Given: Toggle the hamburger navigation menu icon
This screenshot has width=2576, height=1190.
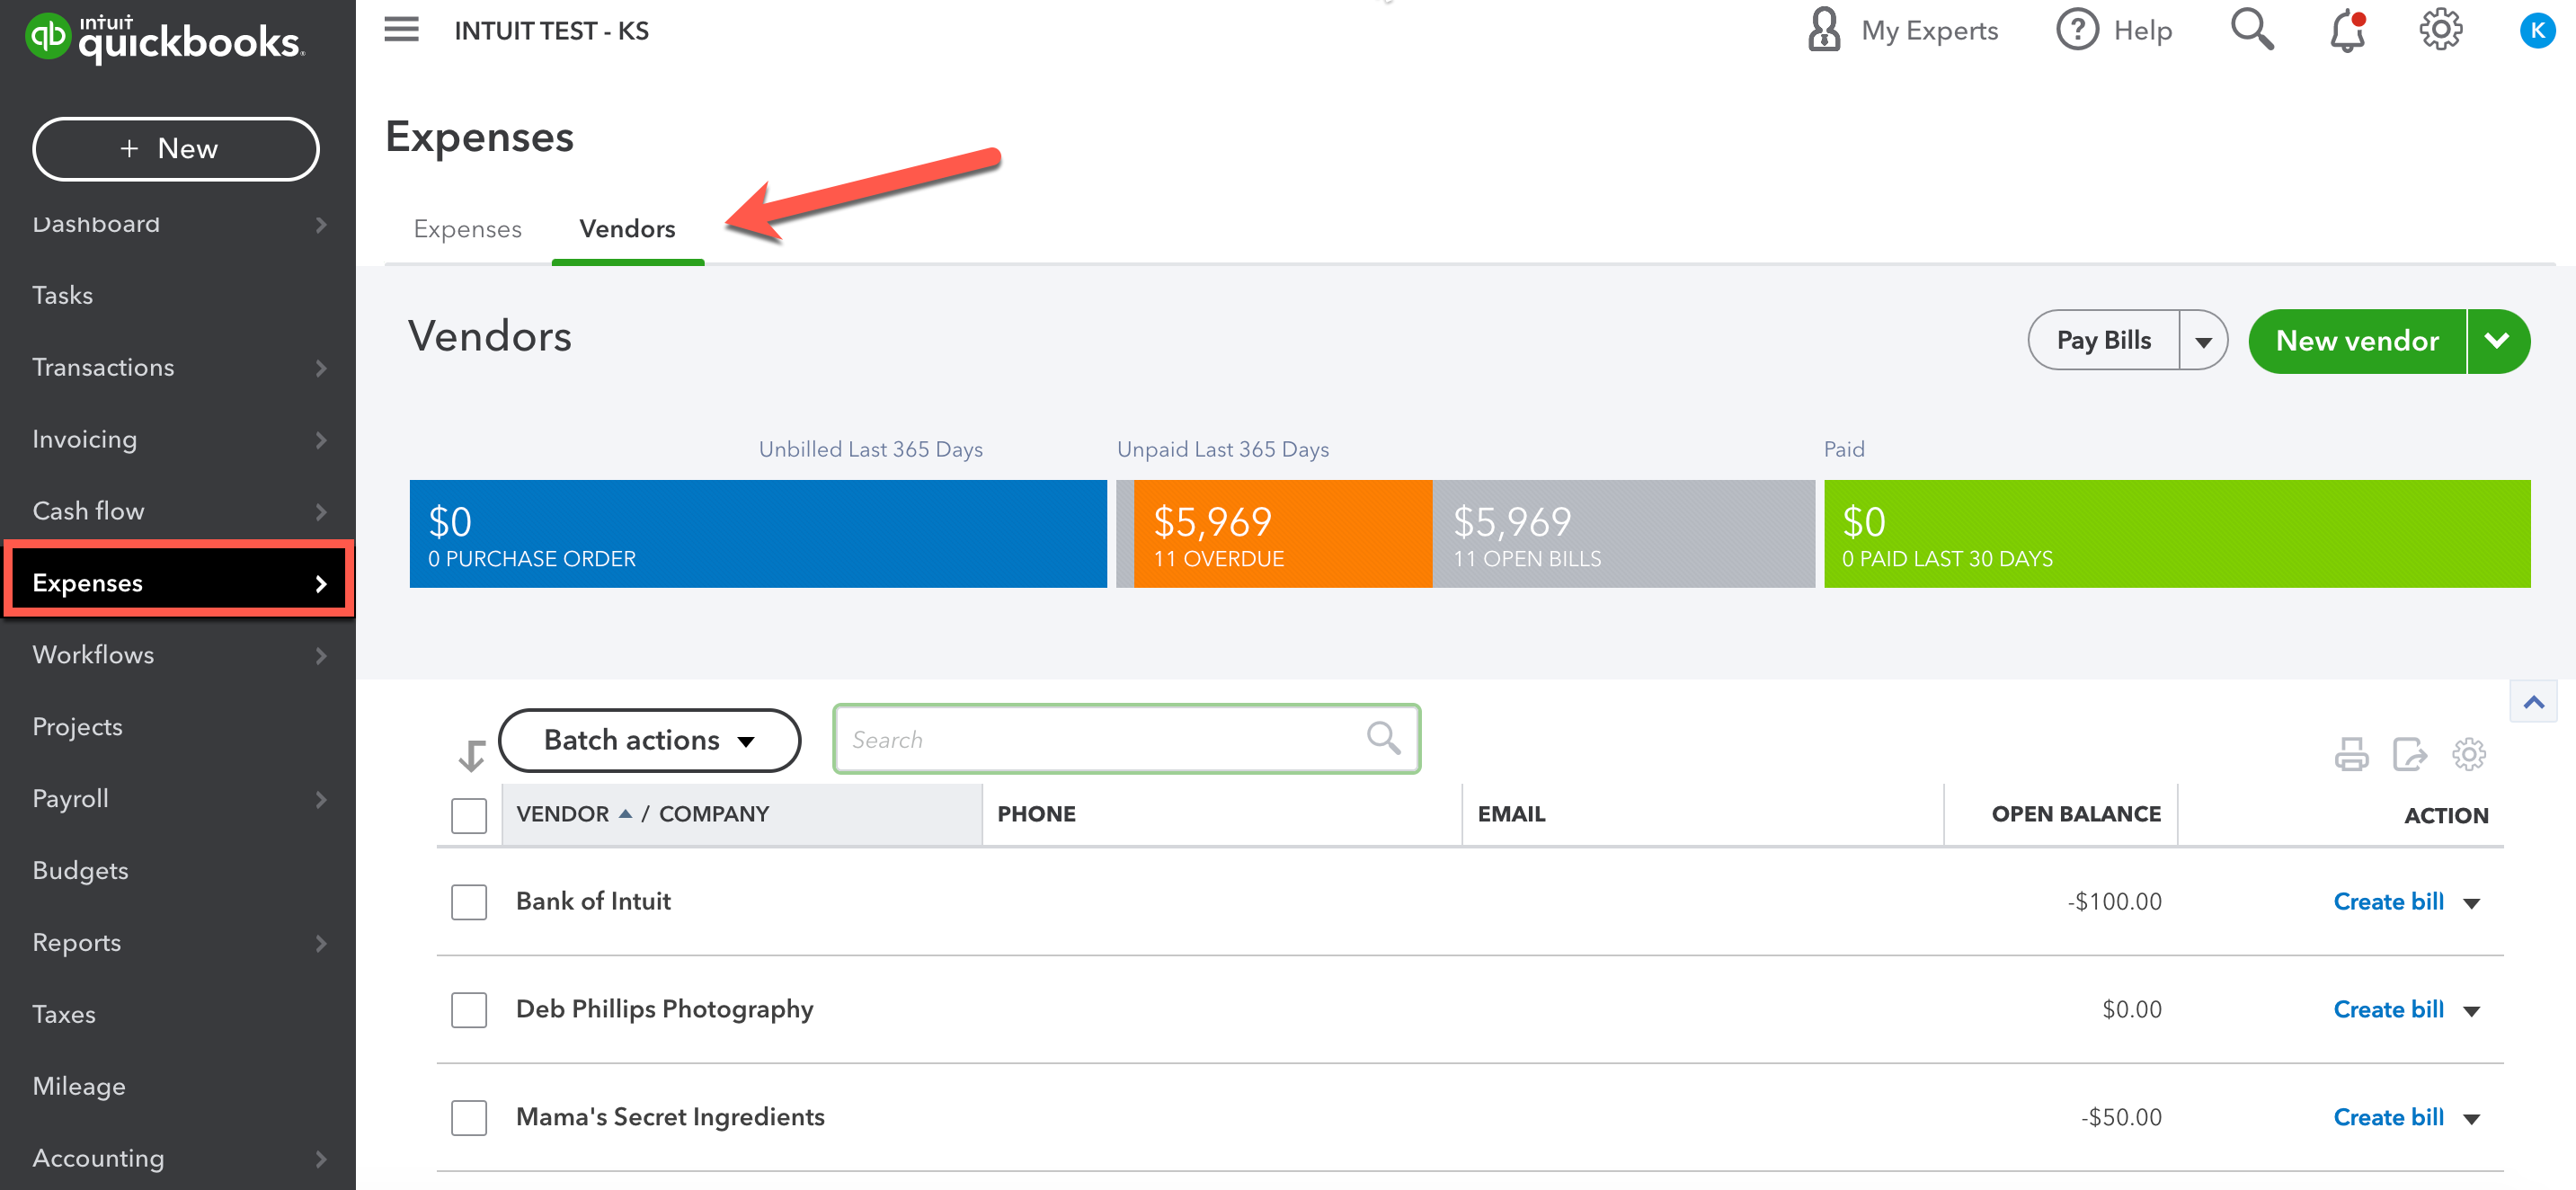Looking at the screenshot, I should tap(401, 30).
